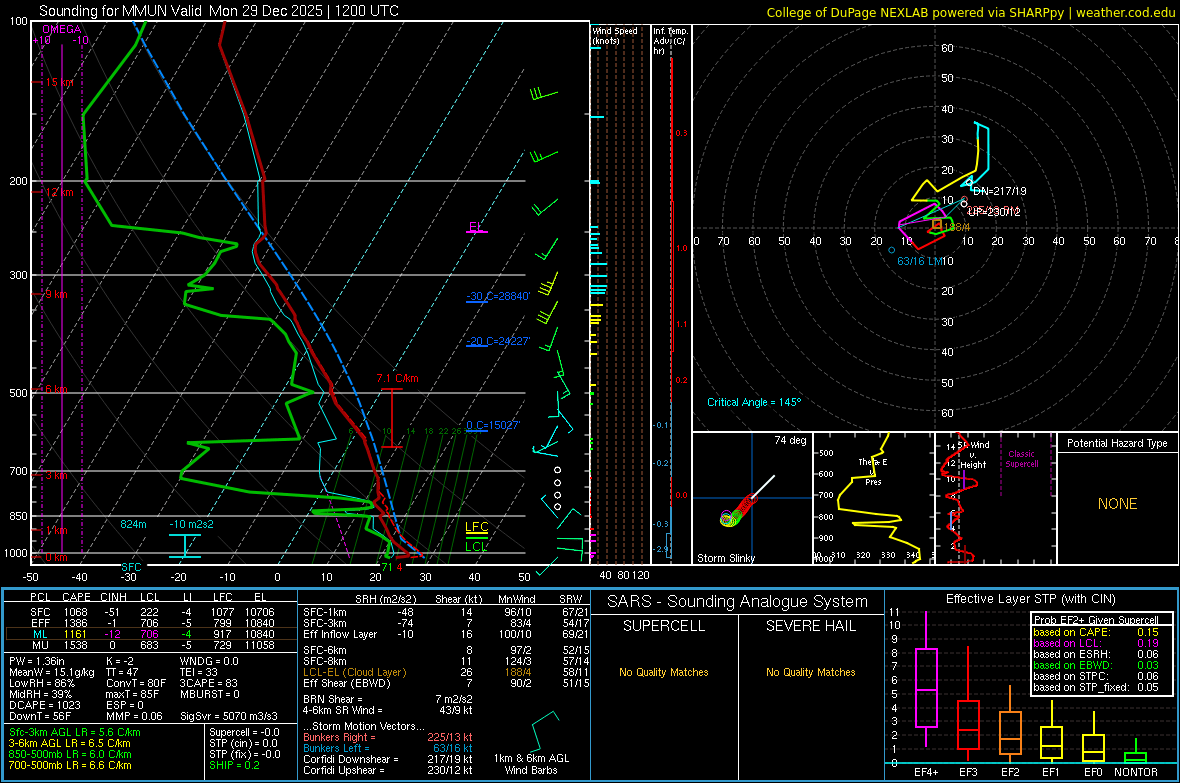This screenshot has width=1180, height=783.
Task: Click the Critical Angle = 145° text
Action: [x=754, y=402]
